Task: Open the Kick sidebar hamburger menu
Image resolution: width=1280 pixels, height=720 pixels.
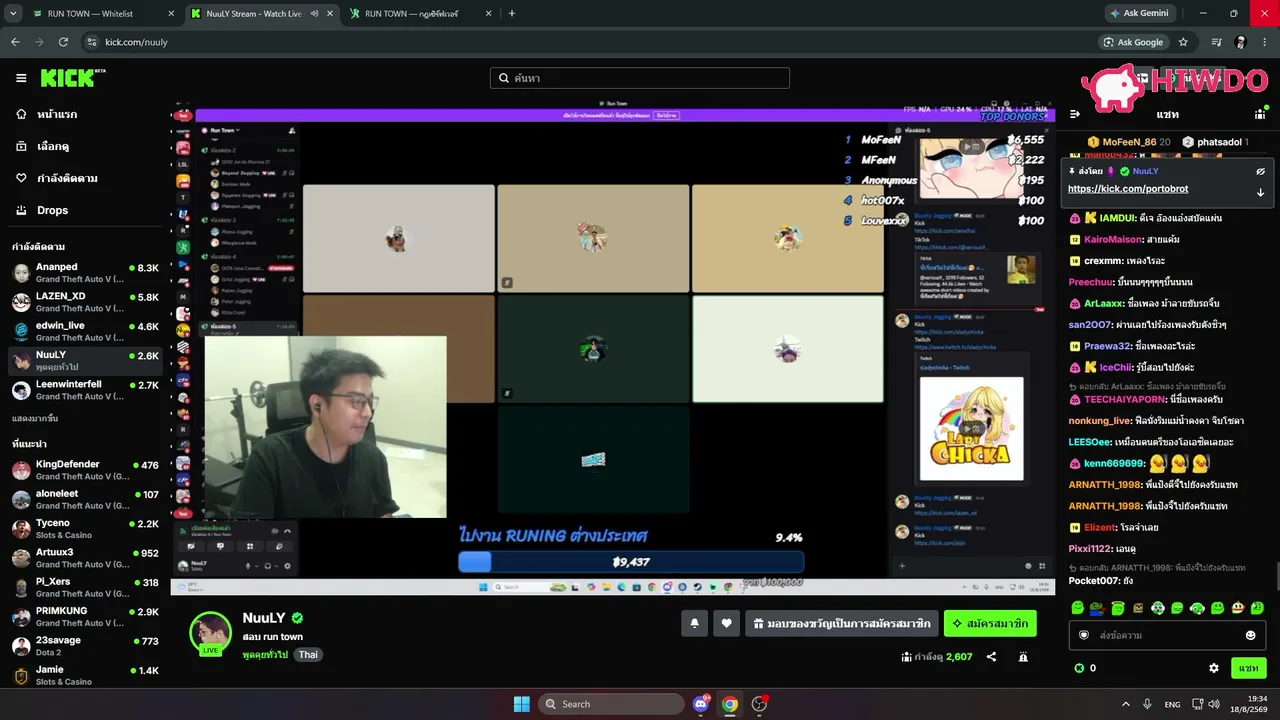Action: pyautogui.click(x=21, y=78)
